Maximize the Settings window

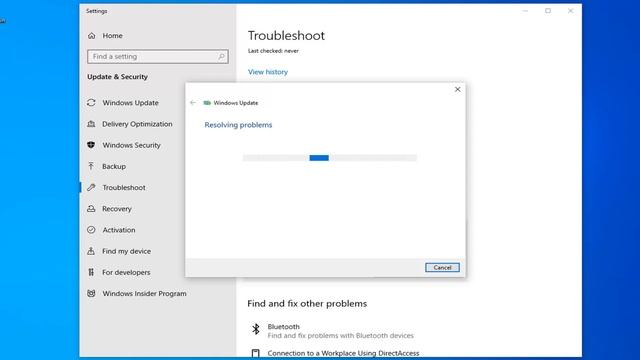(x=548, y=11)
